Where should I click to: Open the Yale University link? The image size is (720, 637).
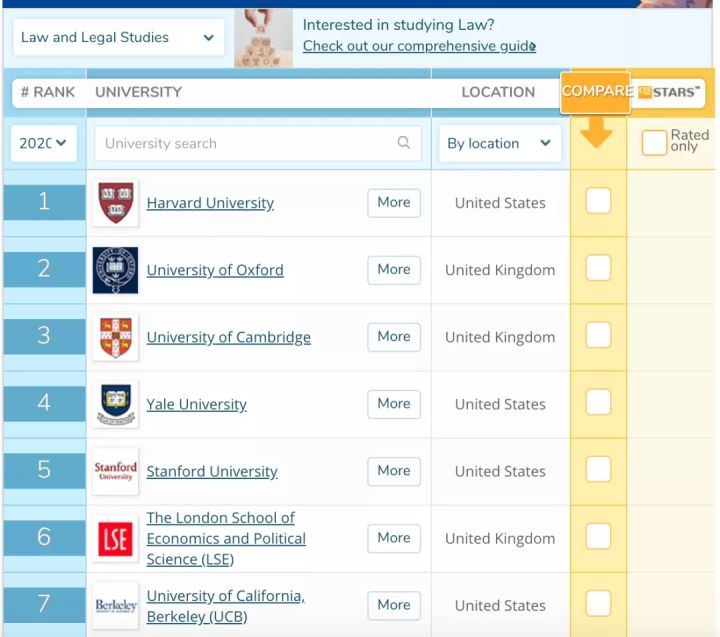coord(197,404)
